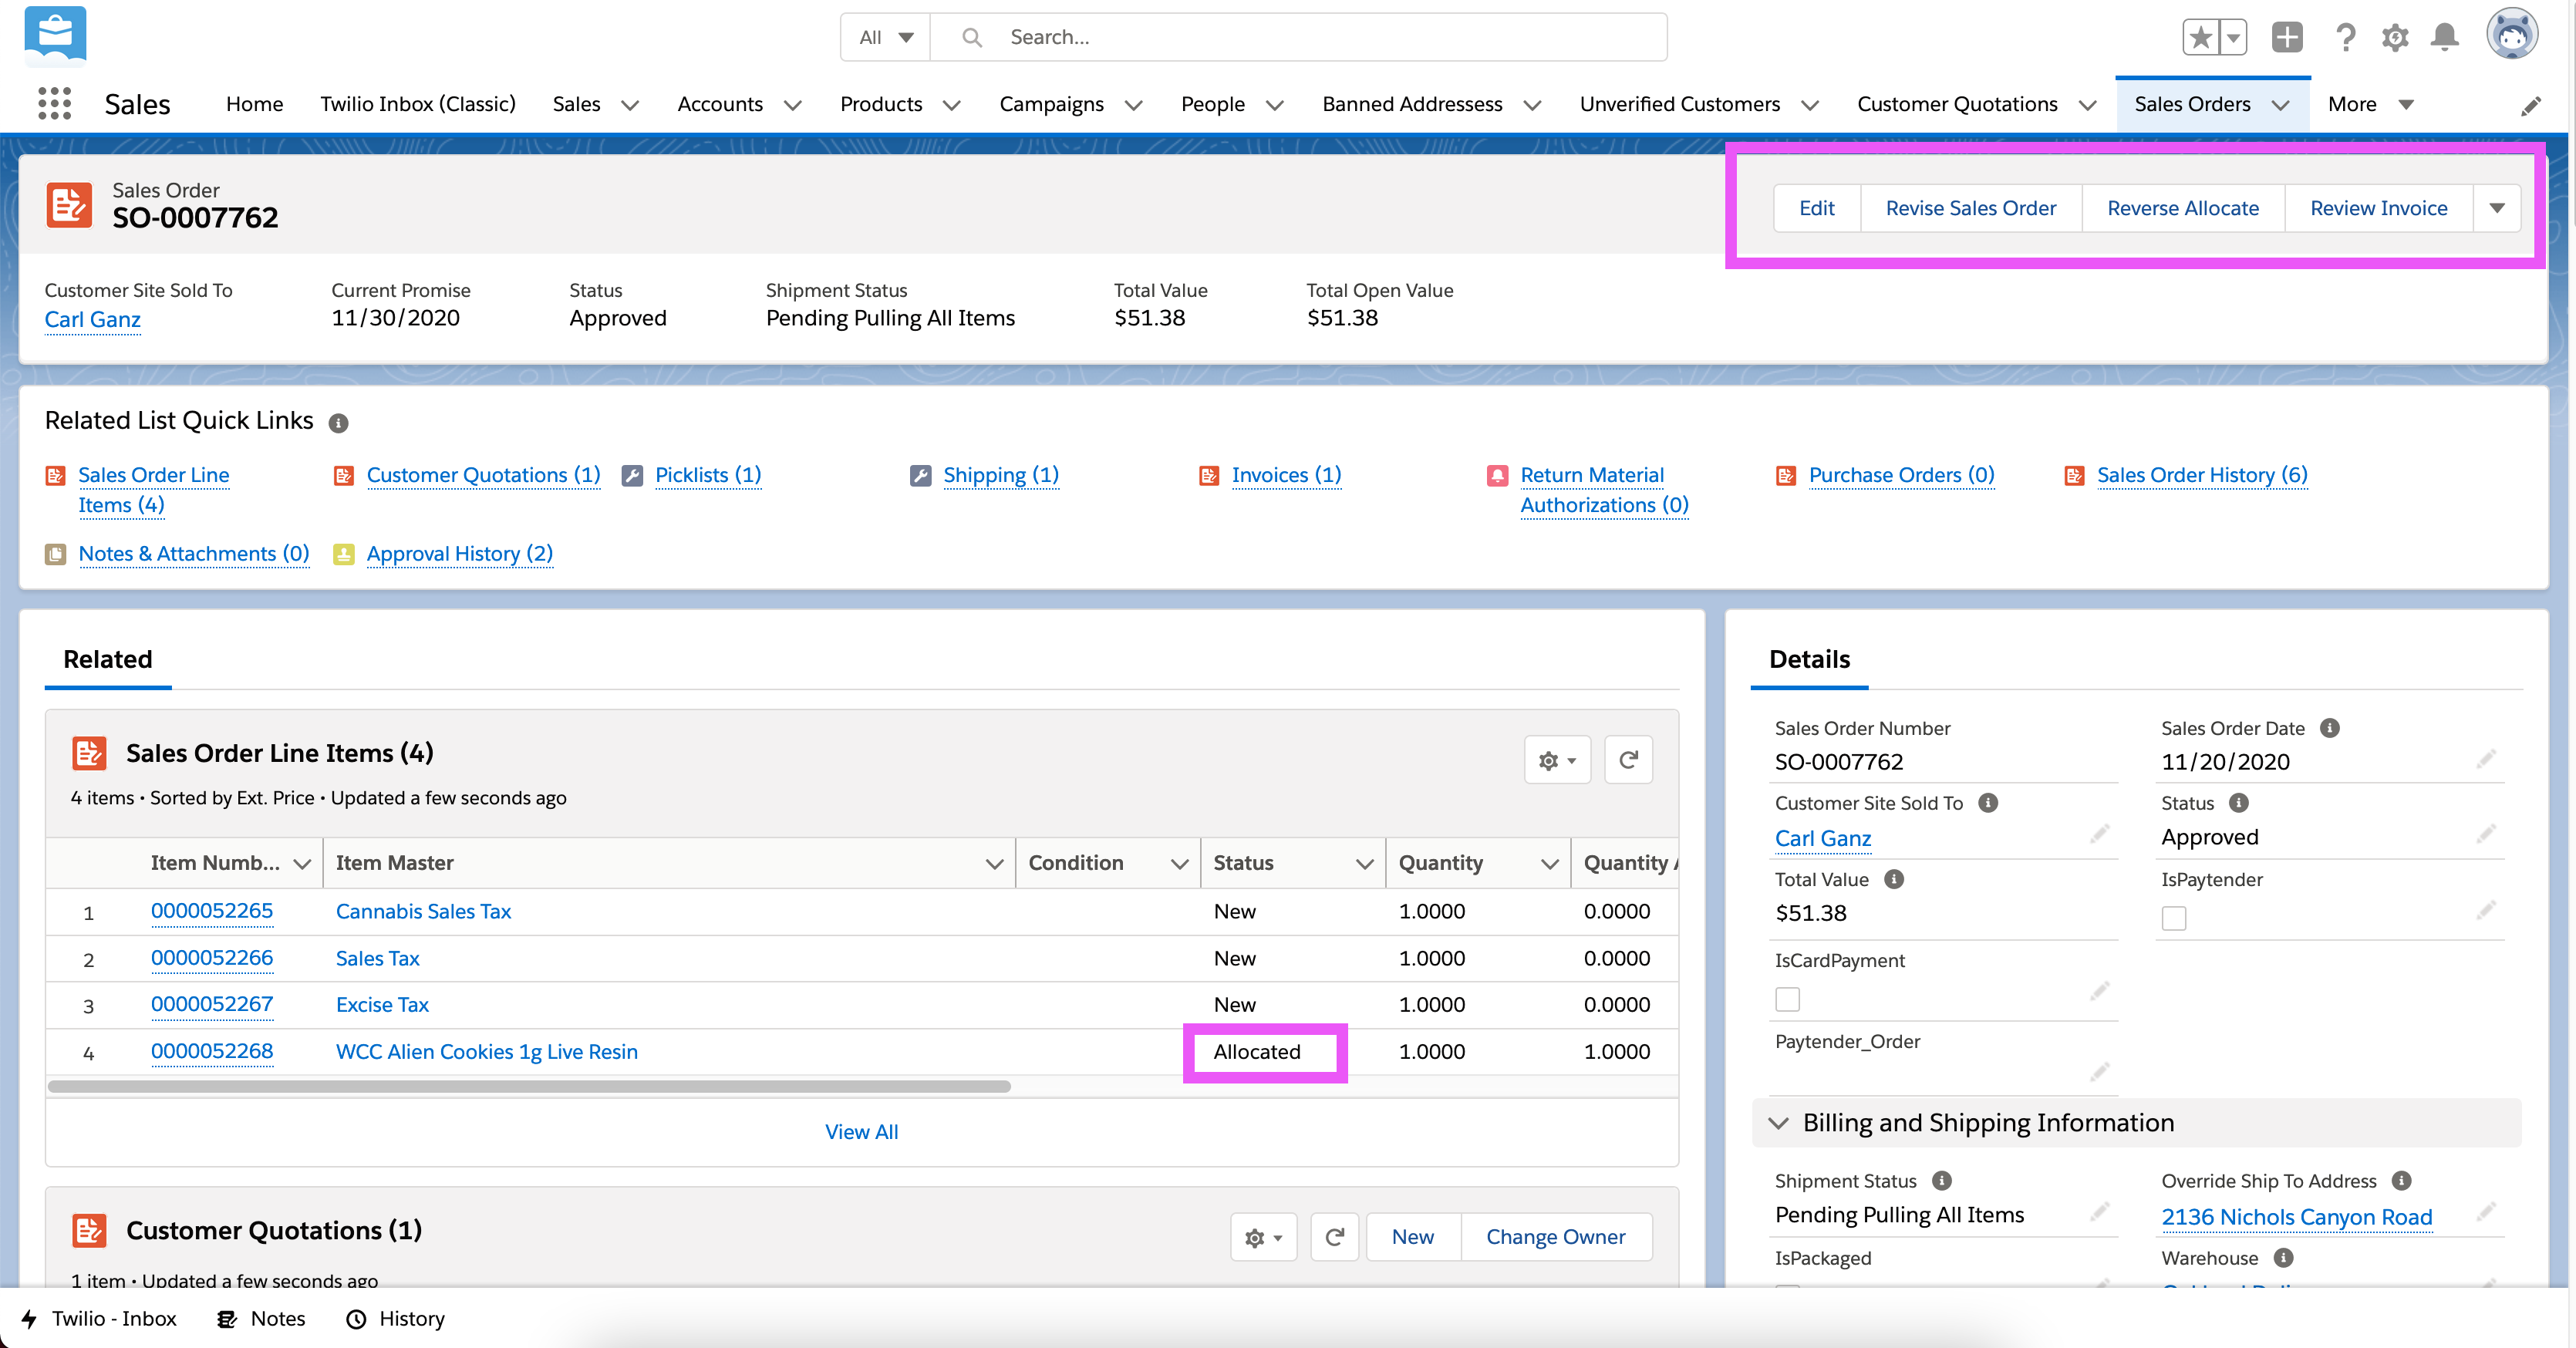Screen dimensions: 2576x1348
Task: Collapse Billing and Shipping Information section
Action: pos(1778,1123)
